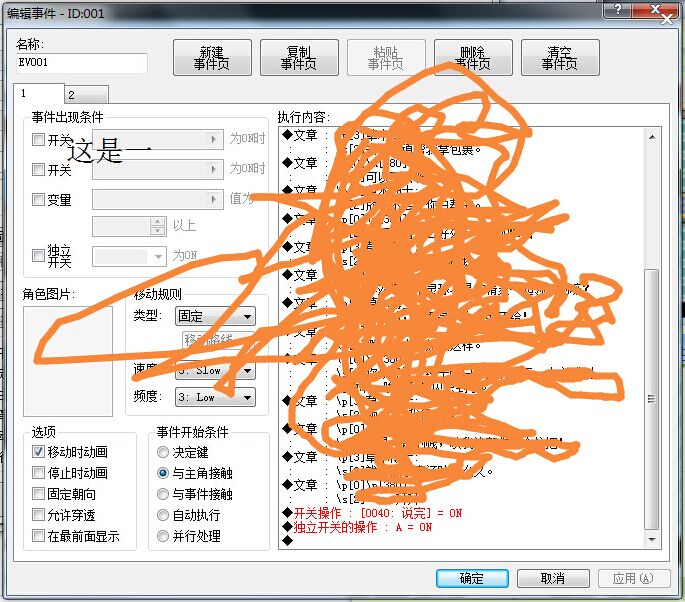685x602 pixels.
Task: Check the 允许穿透 option
Action: pyautogui.click(x=38, y=515)
